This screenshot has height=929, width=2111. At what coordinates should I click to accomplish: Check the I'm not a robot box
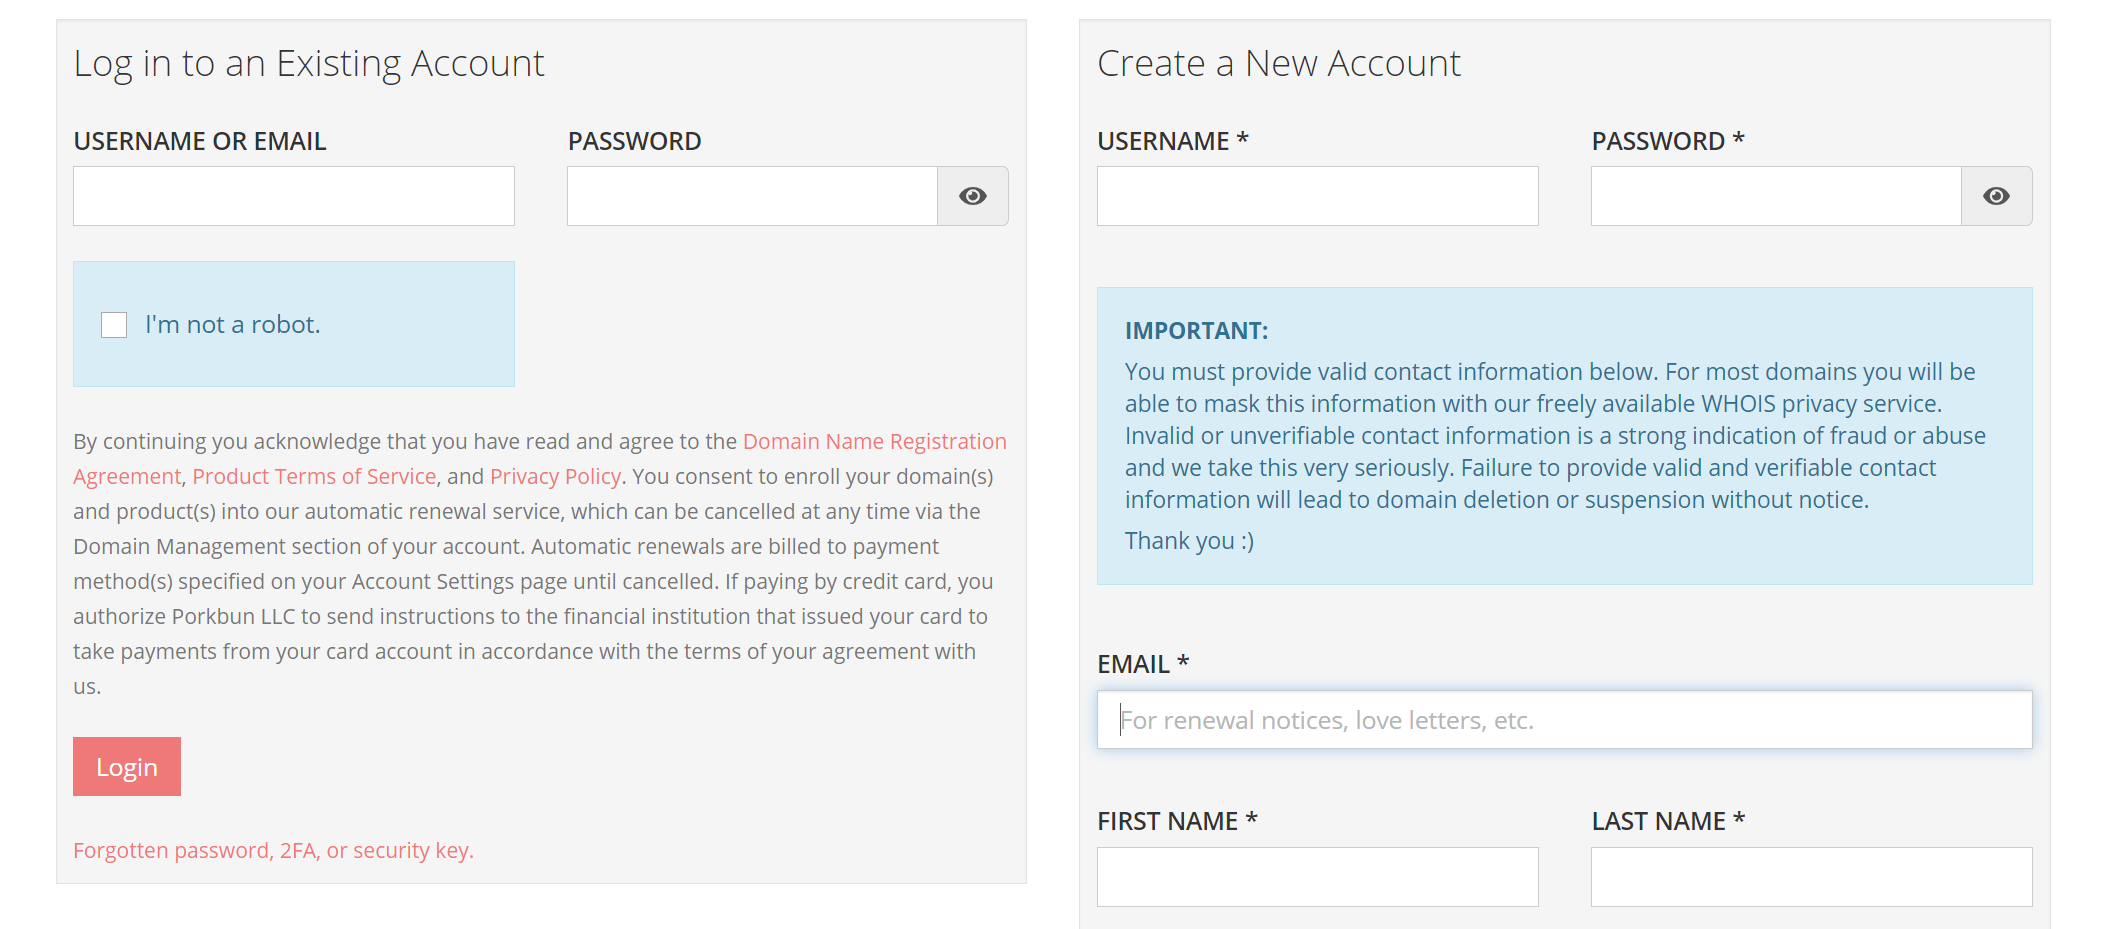(x=114, y=325)
